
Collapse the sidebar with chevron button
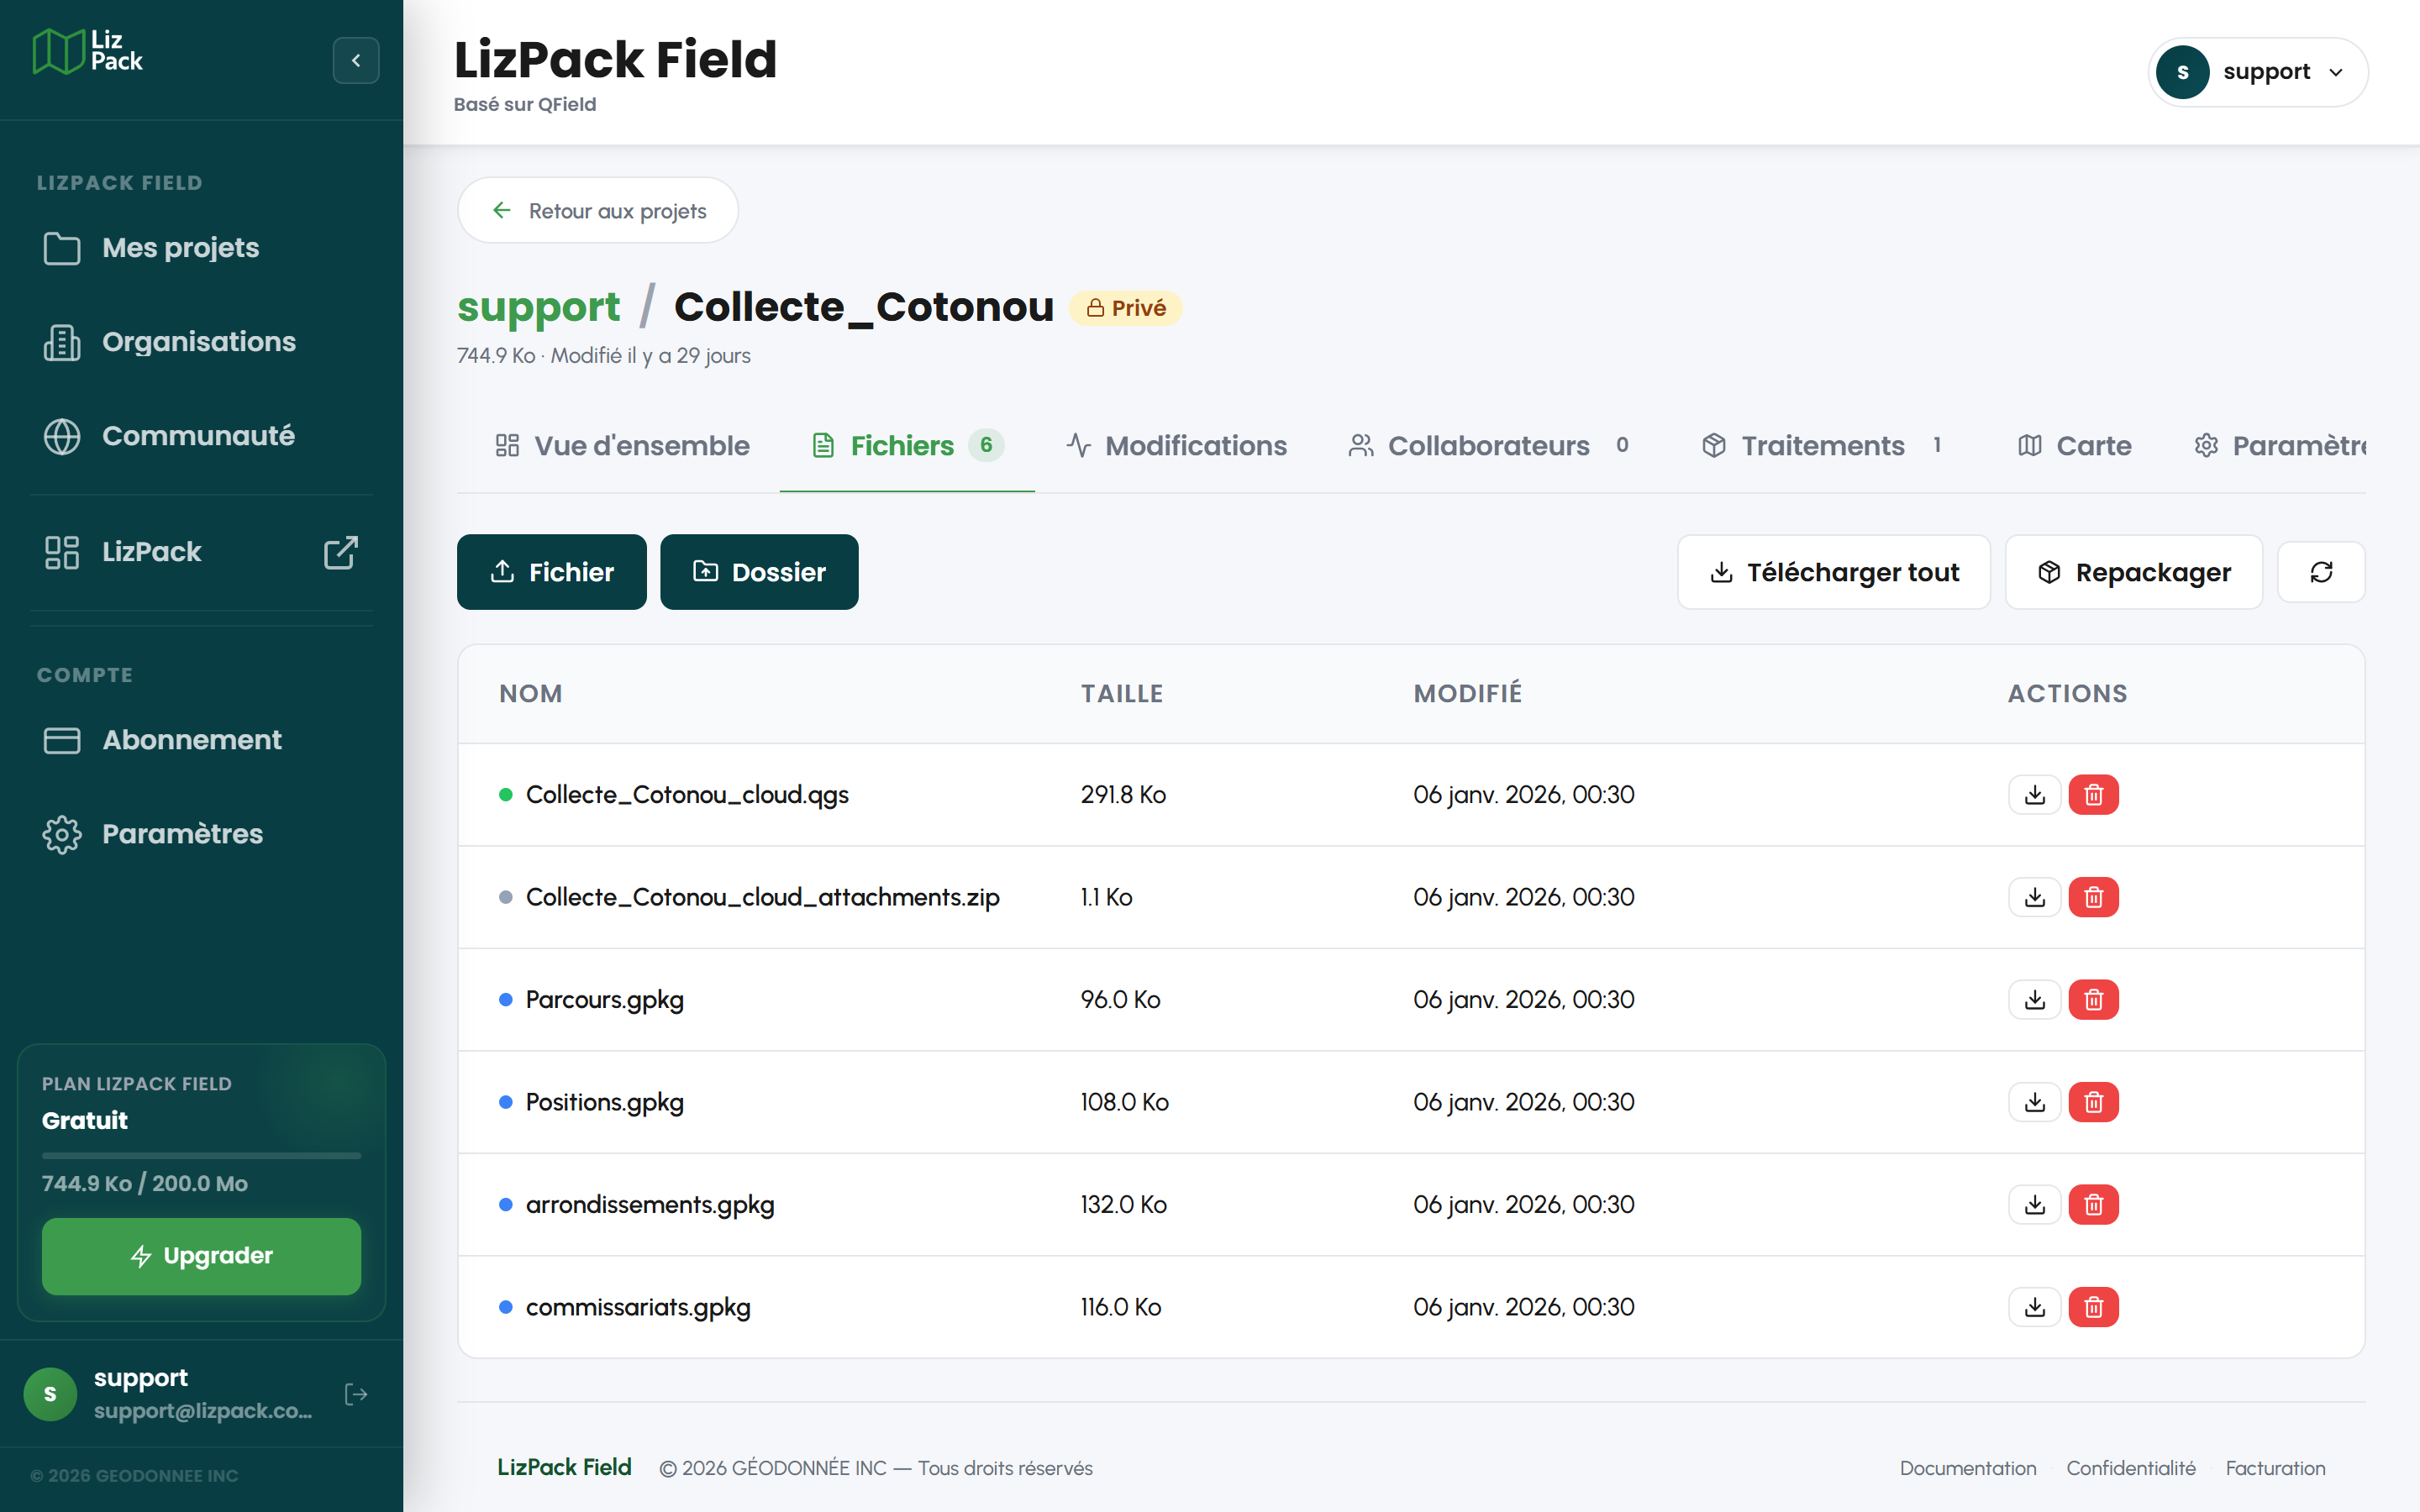[356, 60]
